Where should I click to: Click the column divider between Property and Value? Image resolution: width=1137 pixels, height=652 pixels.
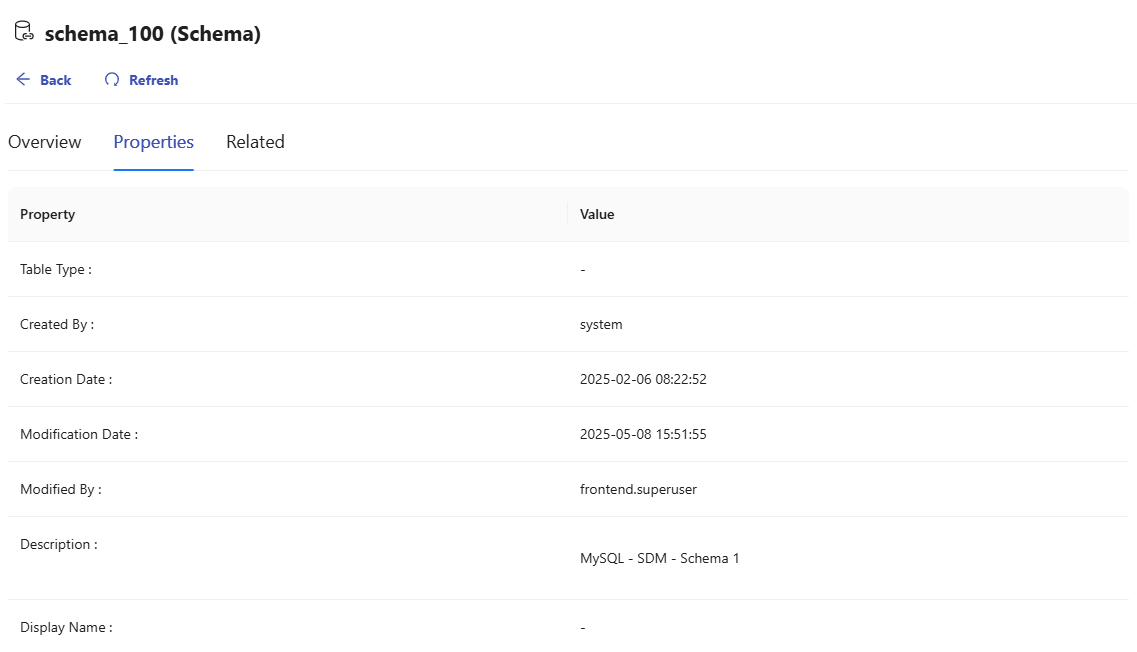click(567, 214)
